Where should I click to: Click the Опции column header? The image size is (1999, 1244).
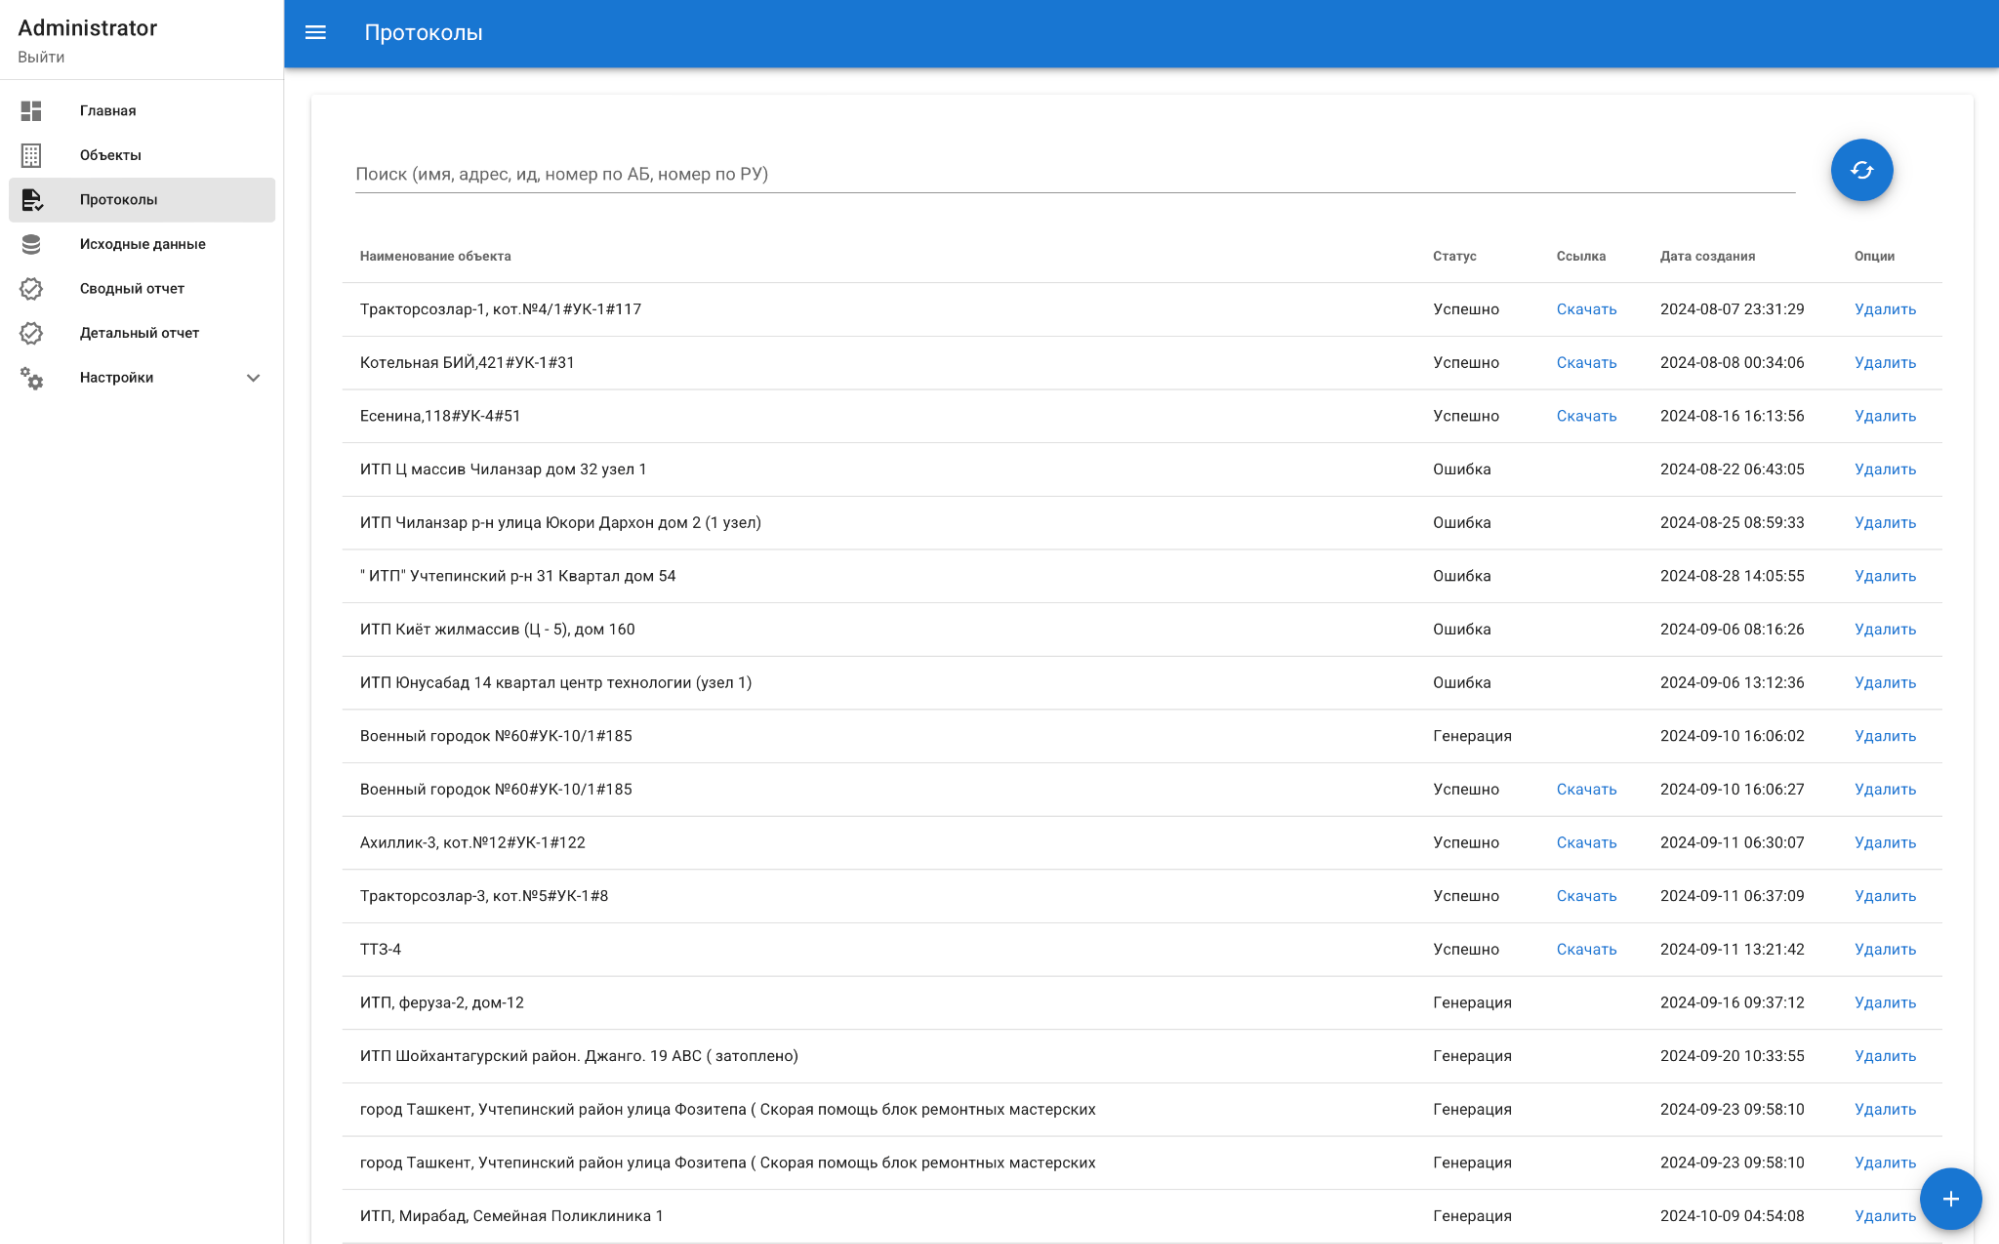click(x=1873, y=256)
